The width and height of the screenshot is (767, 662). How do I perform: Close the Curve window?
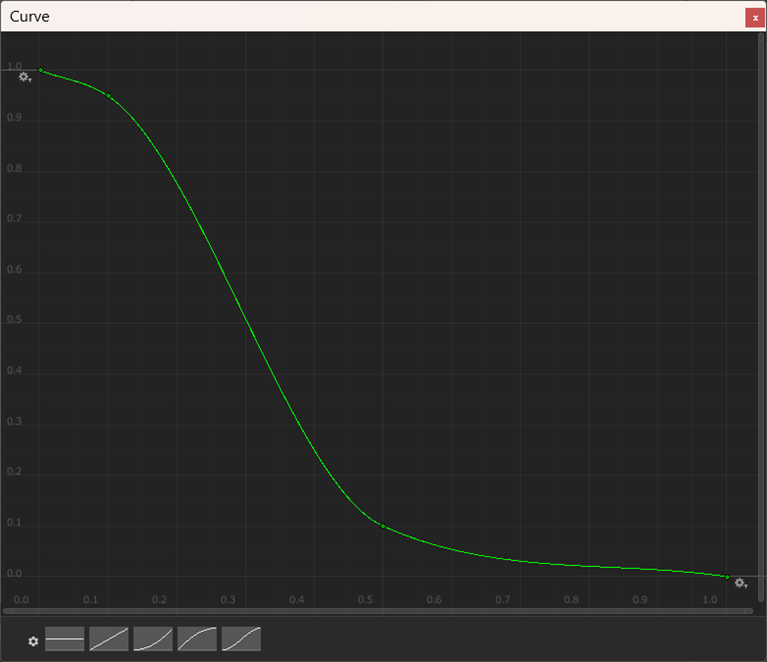[753, 17]
